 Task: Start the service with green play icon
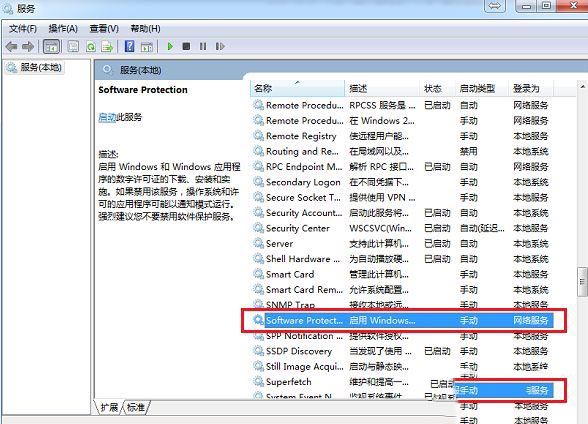170,46
